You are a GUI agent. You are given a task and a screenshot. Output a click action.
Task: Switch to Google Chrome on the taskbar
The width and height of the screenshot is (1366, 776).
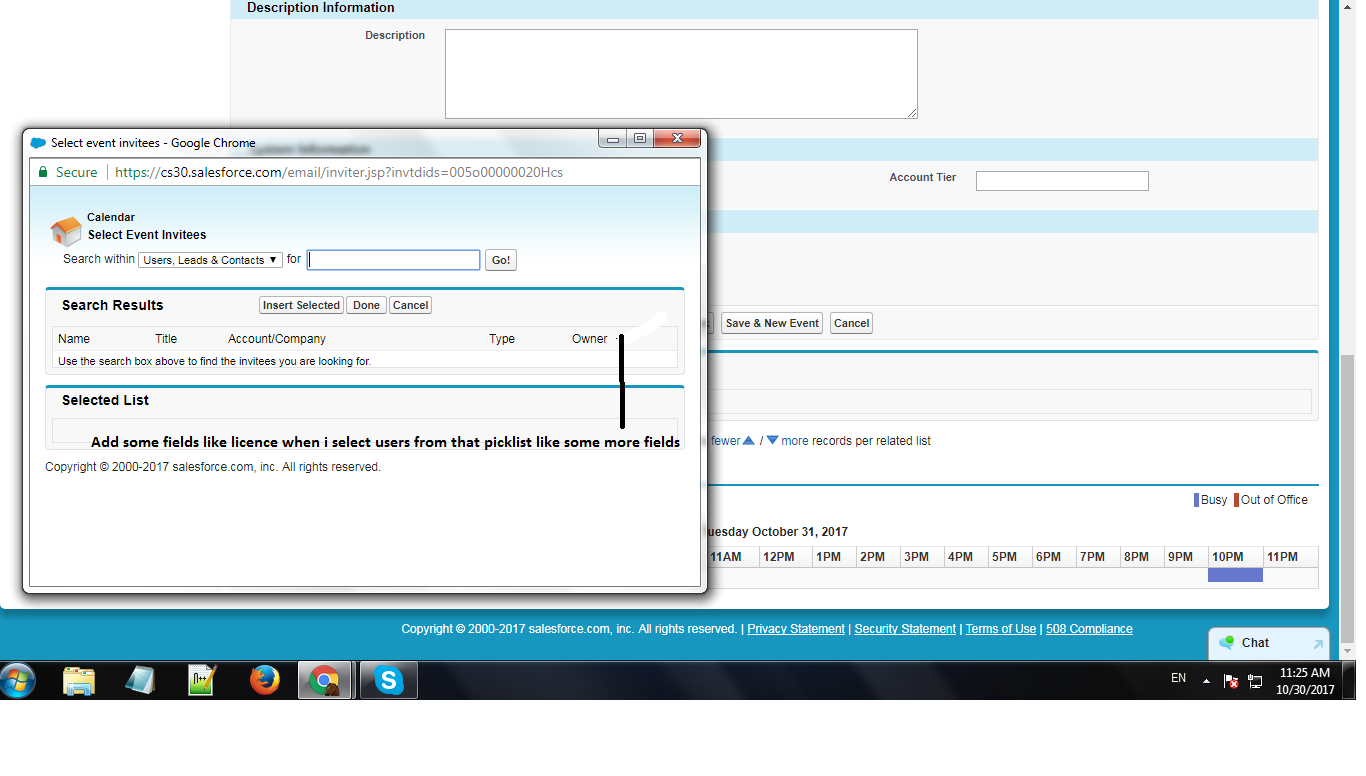coord(325,681)
